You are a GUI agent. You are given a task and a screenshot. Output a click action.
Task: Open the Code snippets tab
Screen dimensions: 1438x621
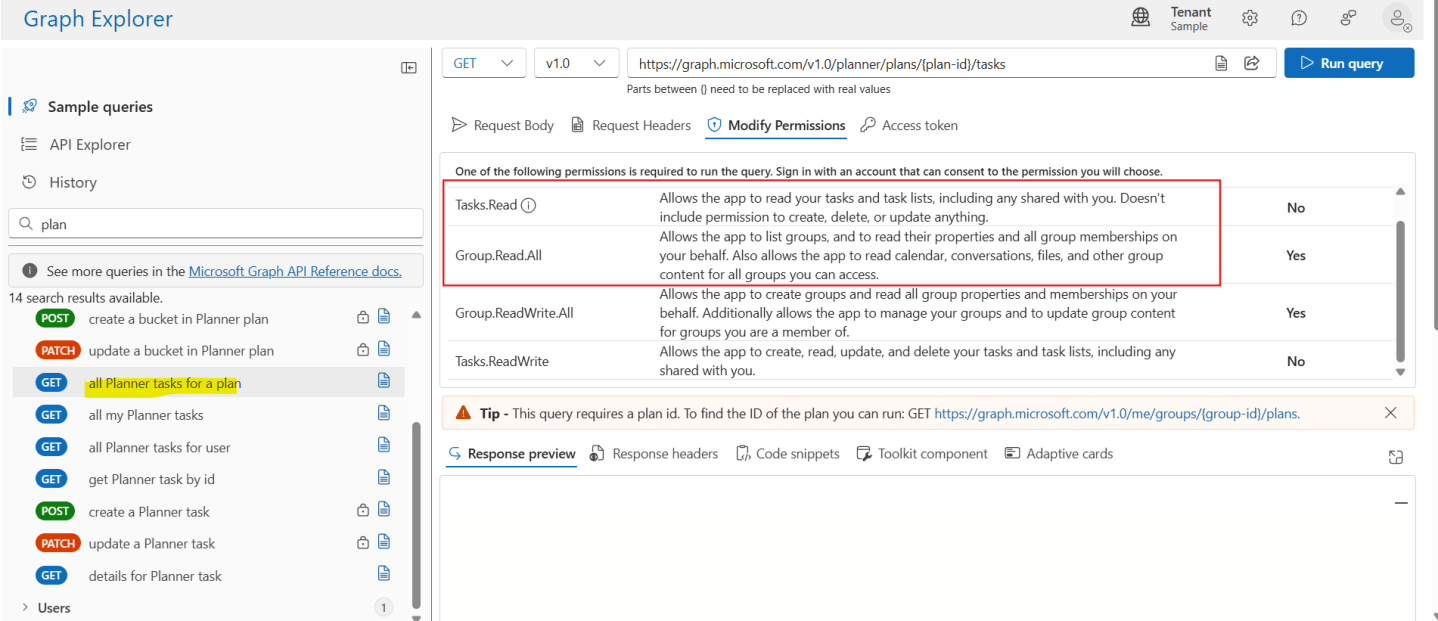point(788,454)
